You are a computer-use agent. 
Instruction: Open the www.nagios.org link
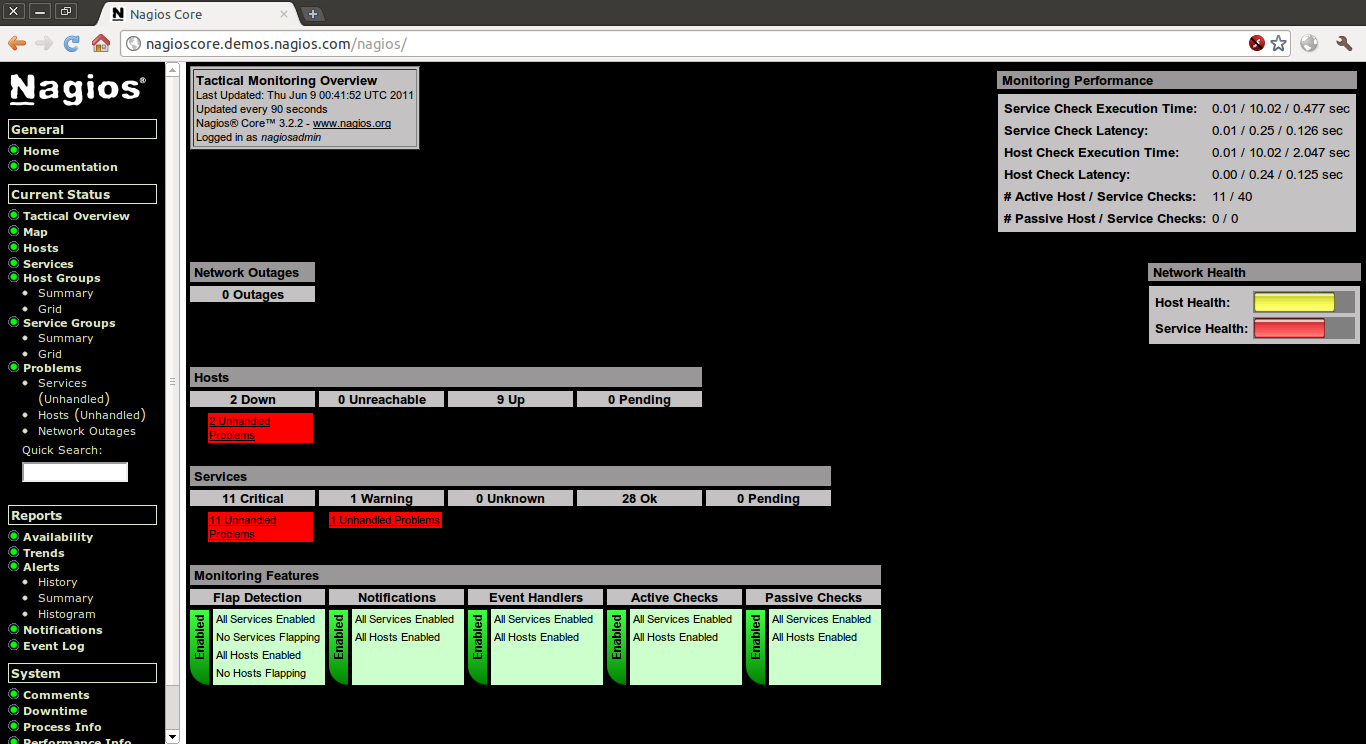tap(352, 123)
